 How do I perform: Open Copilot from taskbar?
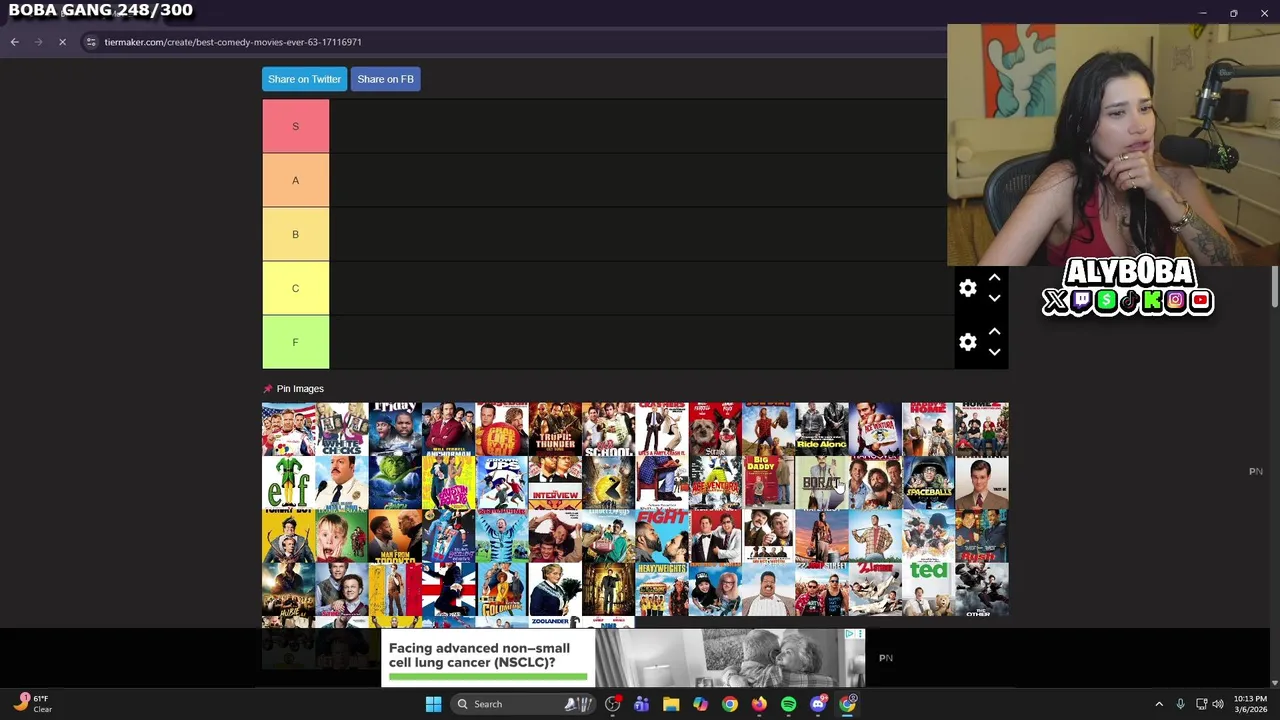(x=700, y=704)
